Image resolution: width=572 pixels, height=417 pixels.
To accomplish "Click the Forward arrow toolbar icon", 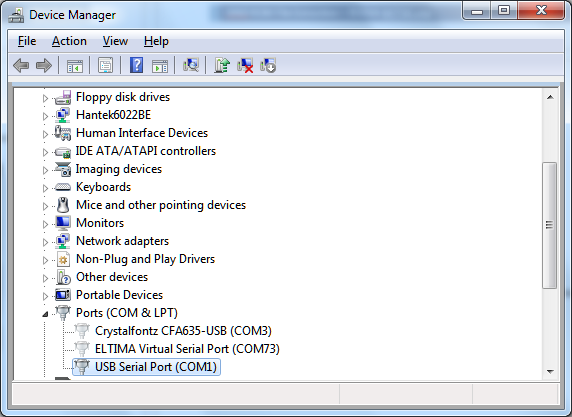I will (x=44, y=66).
